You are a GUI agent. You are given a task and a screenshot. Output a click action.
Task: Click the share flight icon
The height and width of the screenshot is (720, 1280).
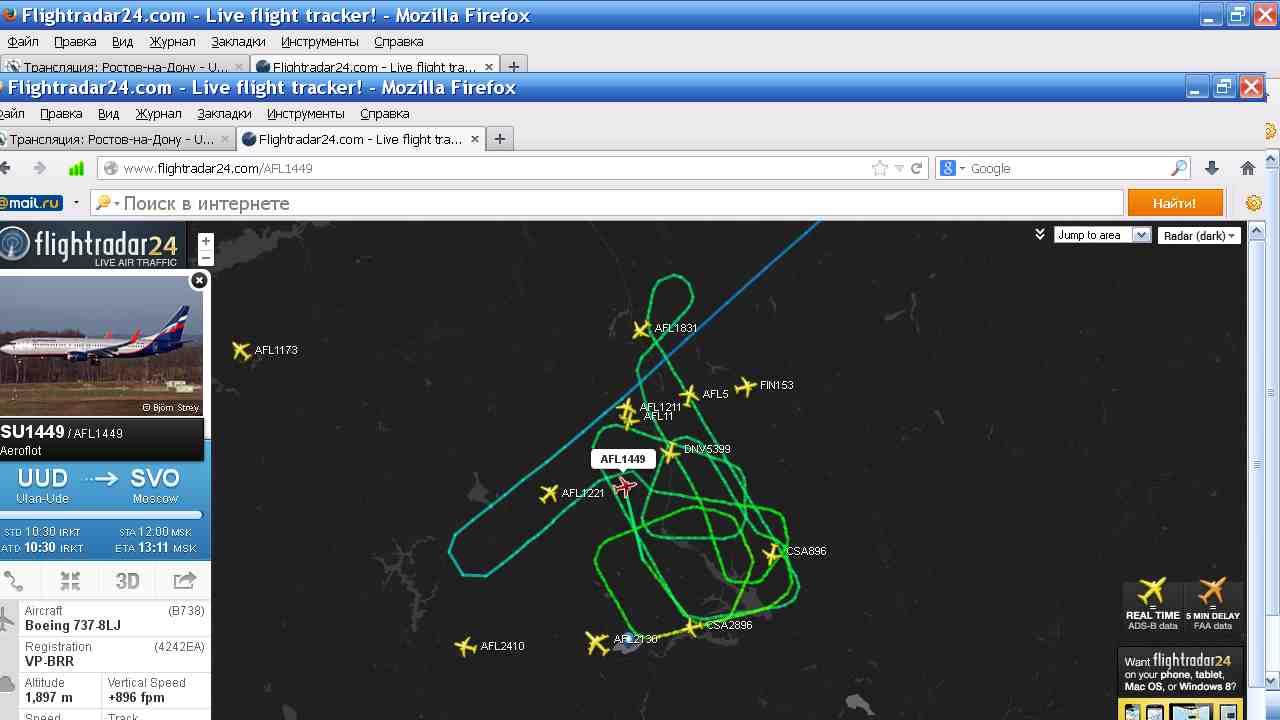coord(184,581)
